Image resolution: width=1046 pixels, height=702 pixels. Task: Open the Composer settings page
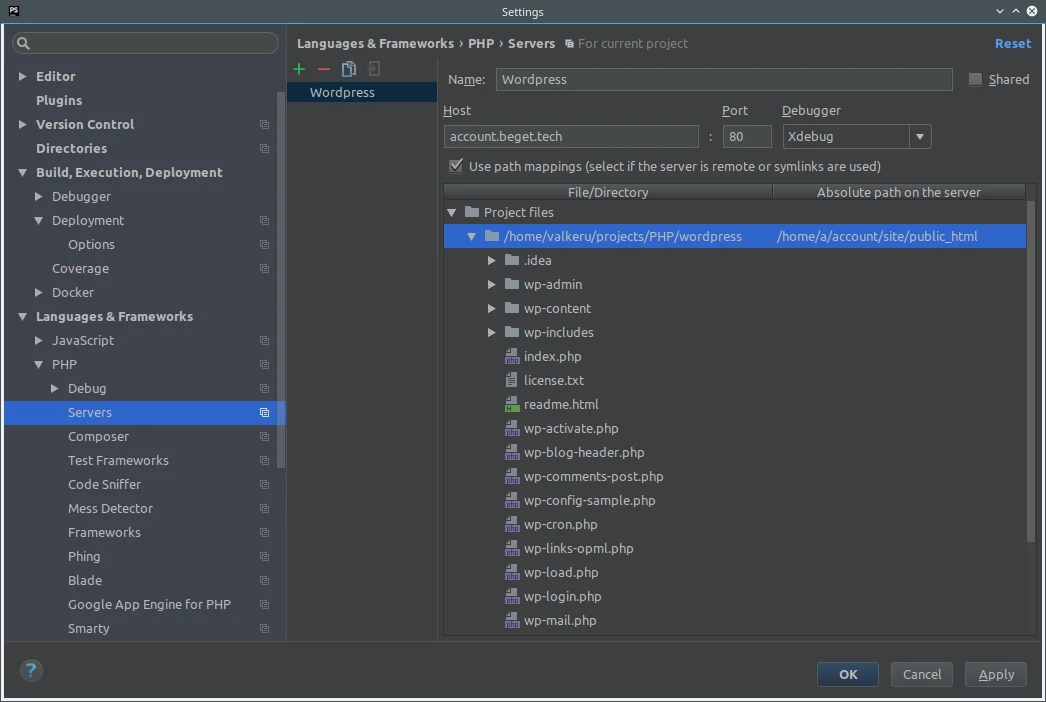(x=98, y=436)
